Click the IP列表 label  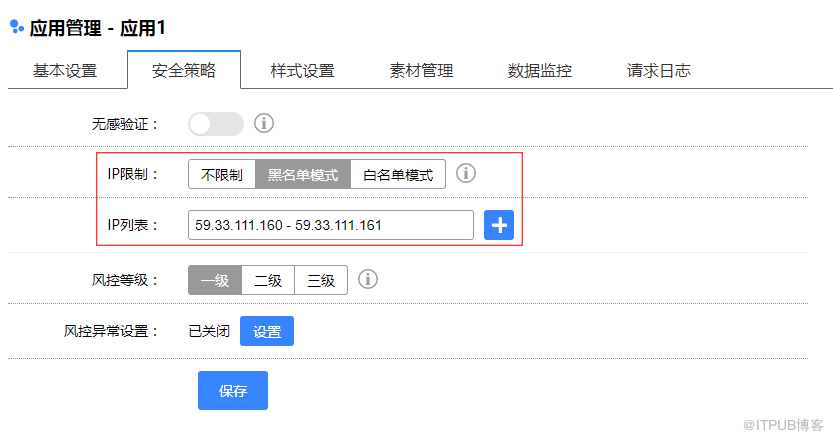coord(133,225)
